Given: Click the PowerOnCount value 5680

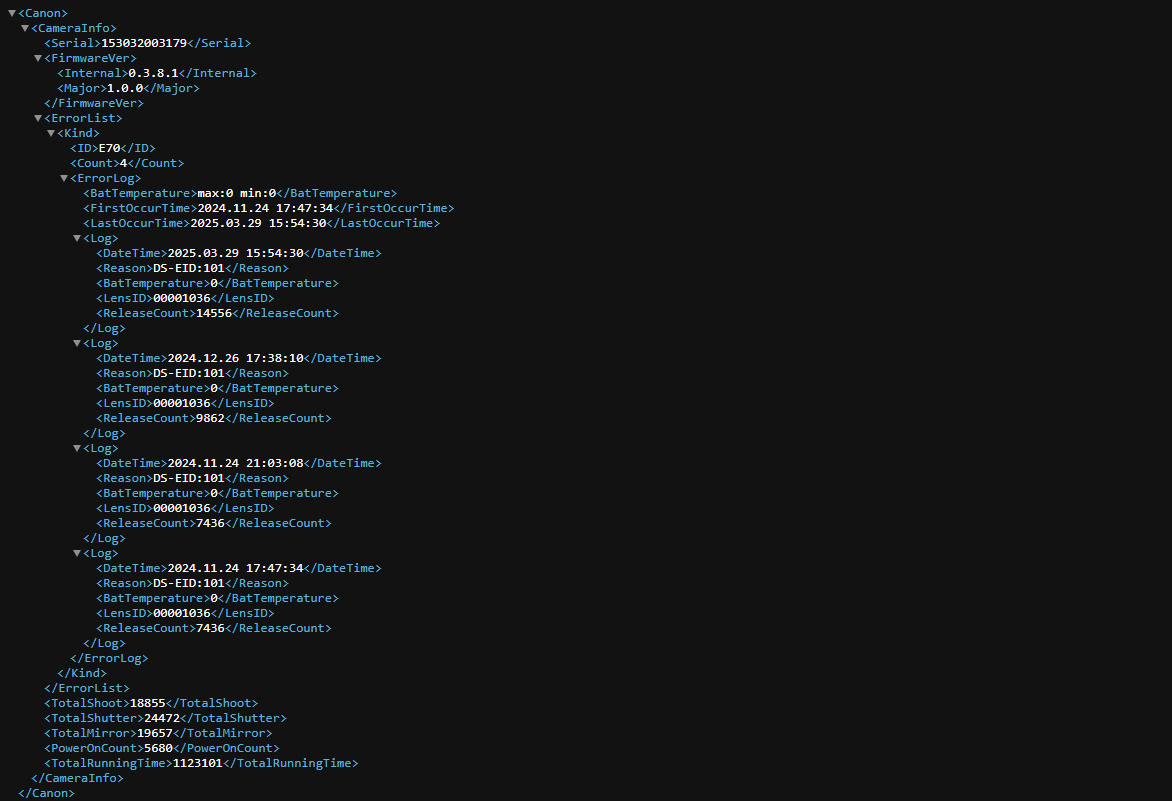Looking at the screenshot, I should coord(159,748).
